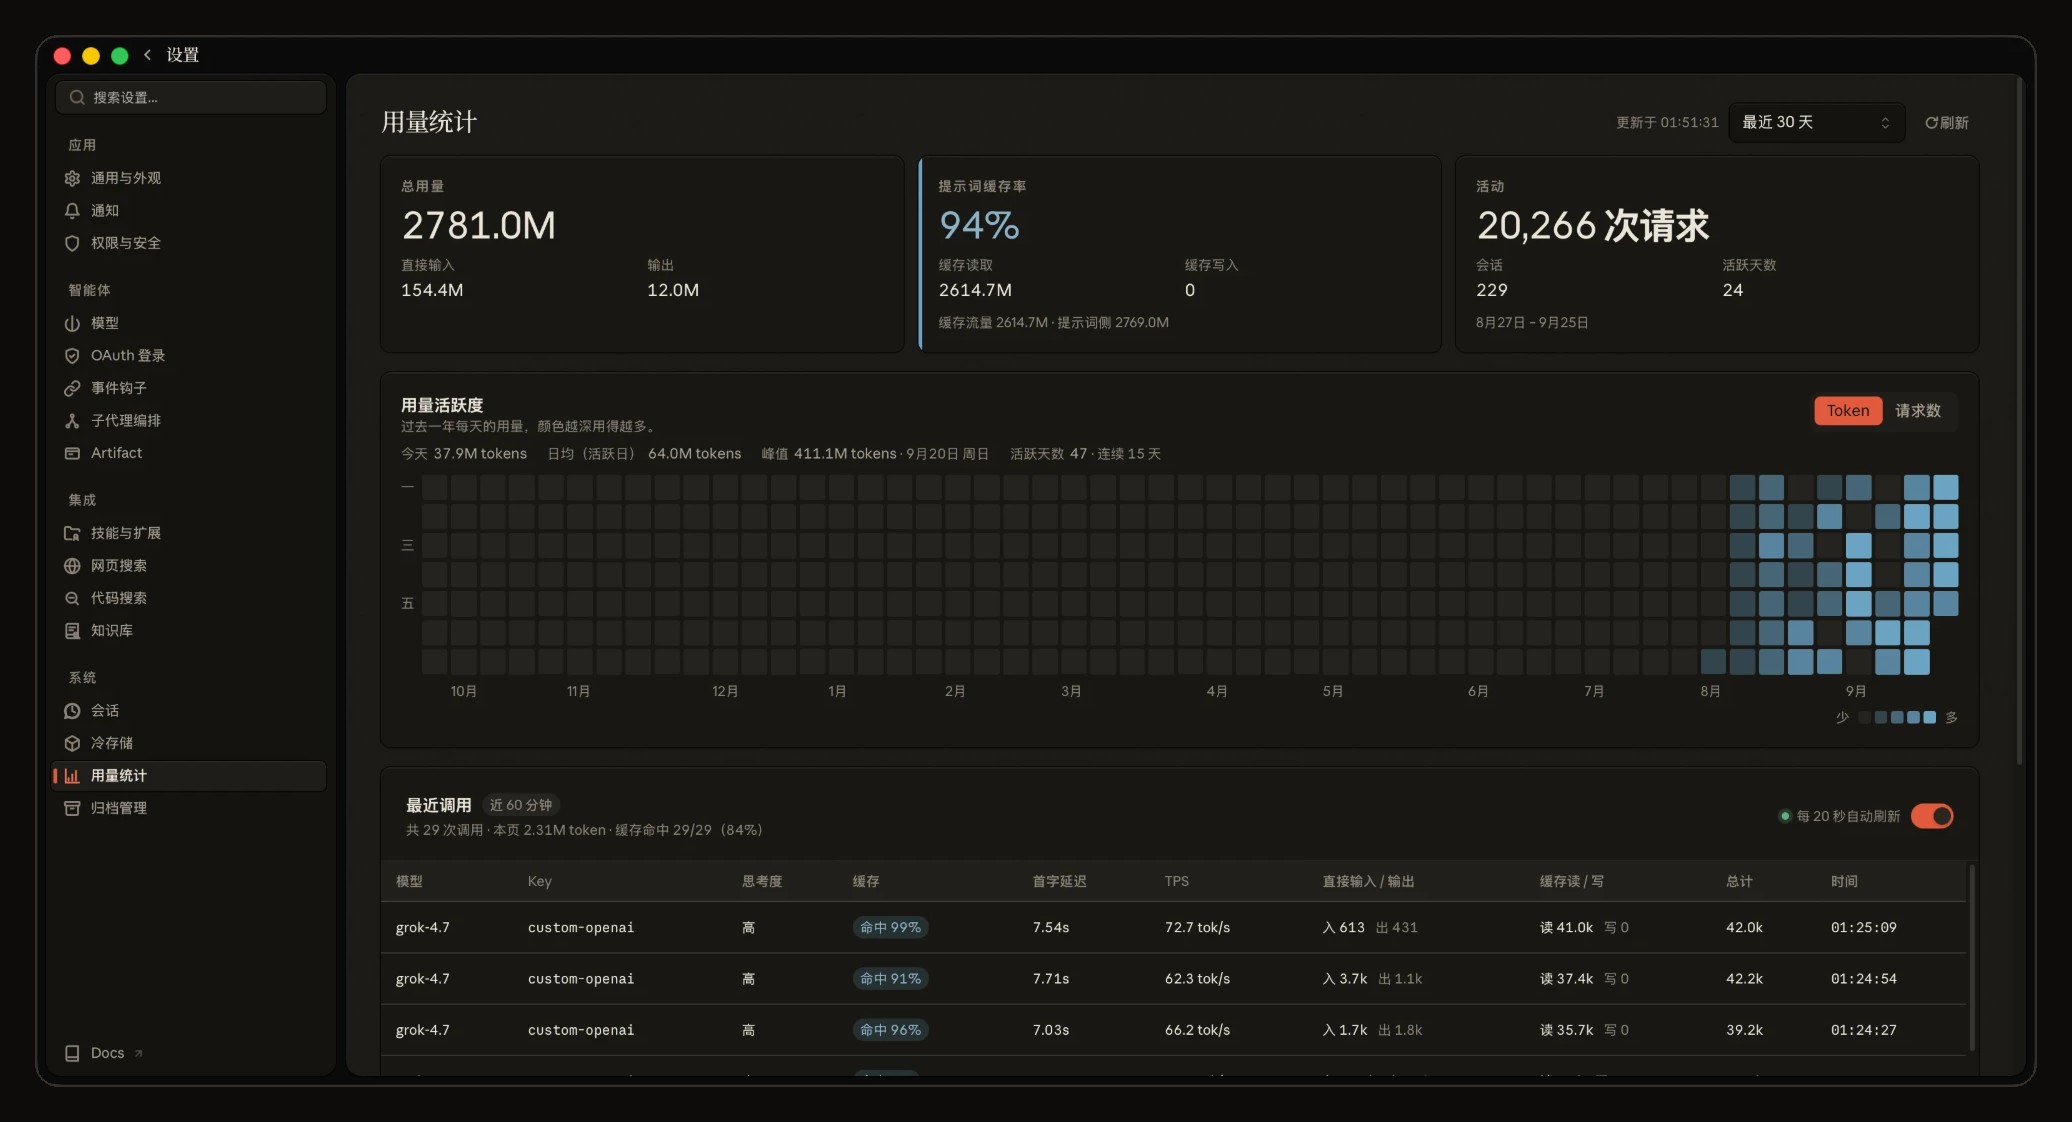Click the 读 37.4k cache cell

point(1566,979)
